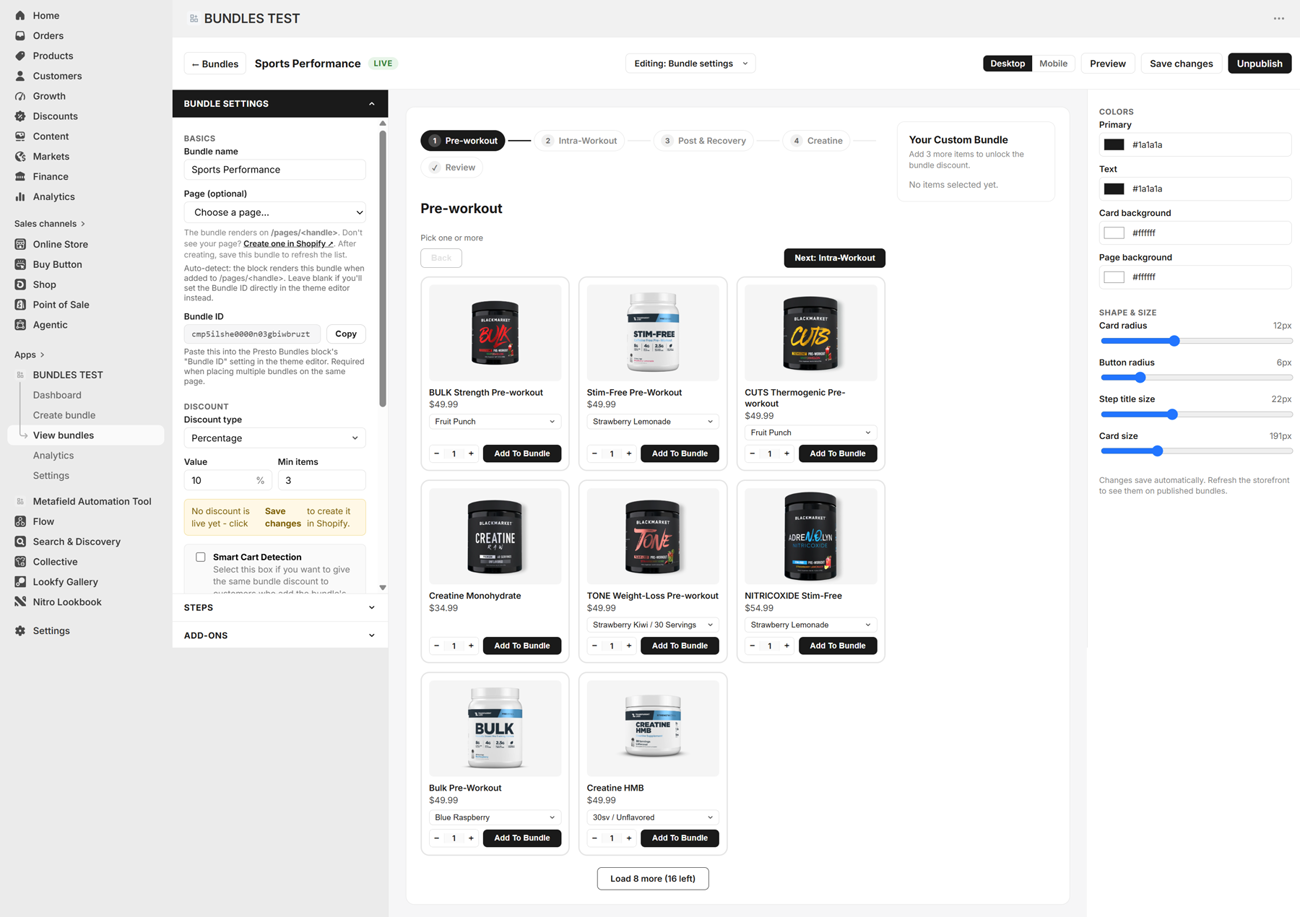Add Creatine HMB to bundle
Screen dimensions: 1300x917
pyautogui.click(x=679, y=838)
